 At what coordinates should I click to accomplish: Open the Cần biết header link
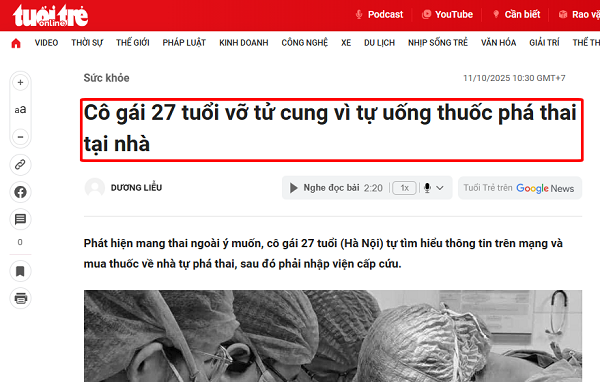click(516, 15)
